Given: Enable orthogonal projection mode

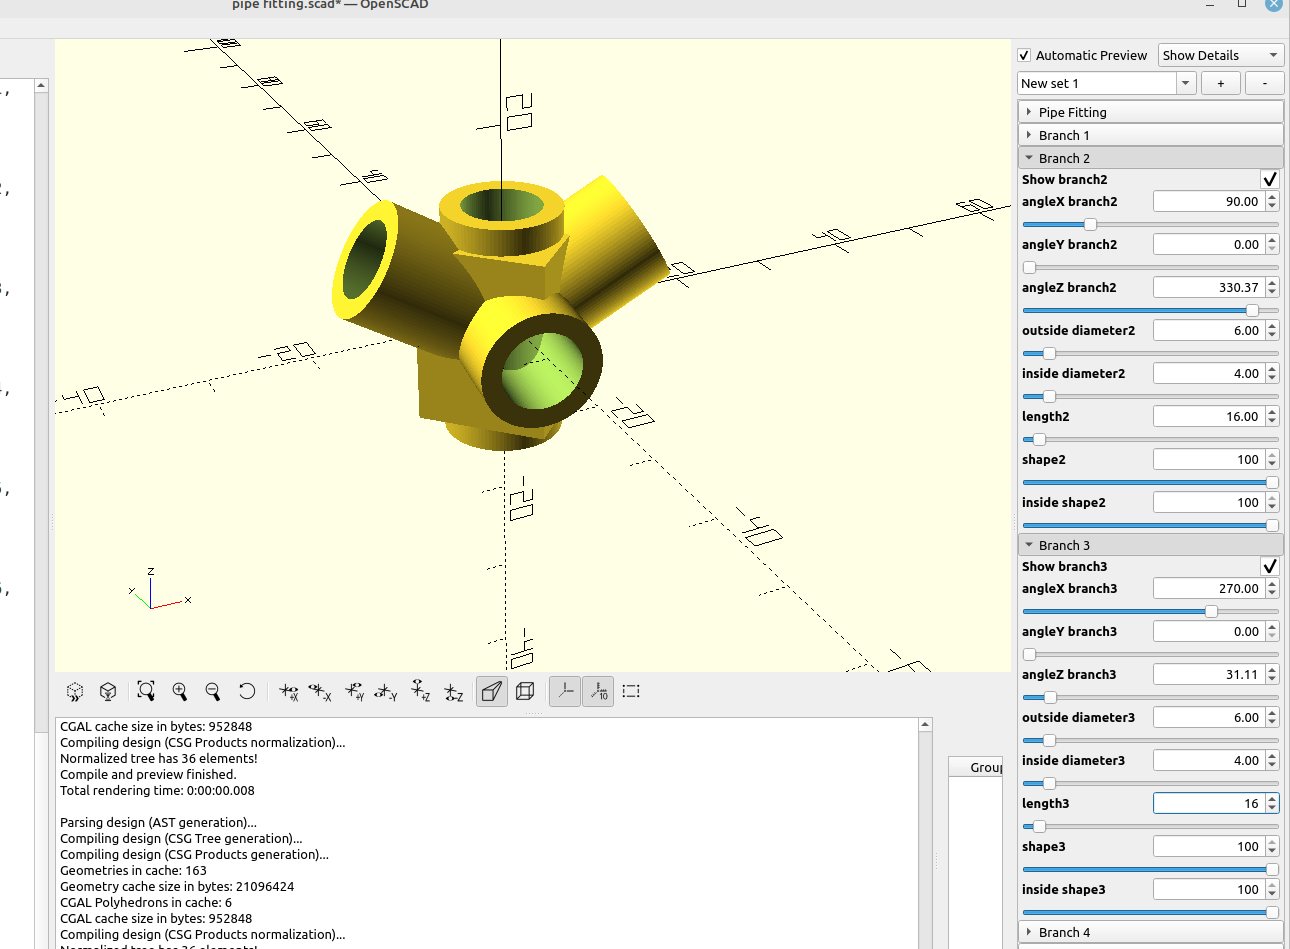Looking at the screenshot, I should coord(525,691).
